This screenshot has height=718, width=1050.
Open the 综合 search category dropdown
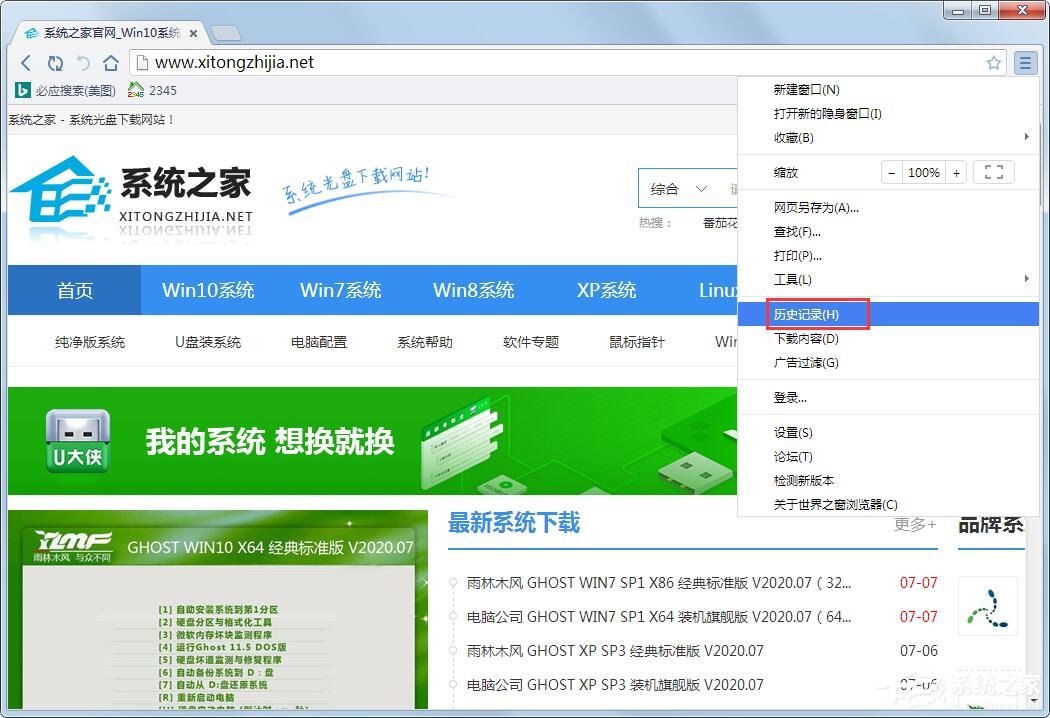point(670,188)
